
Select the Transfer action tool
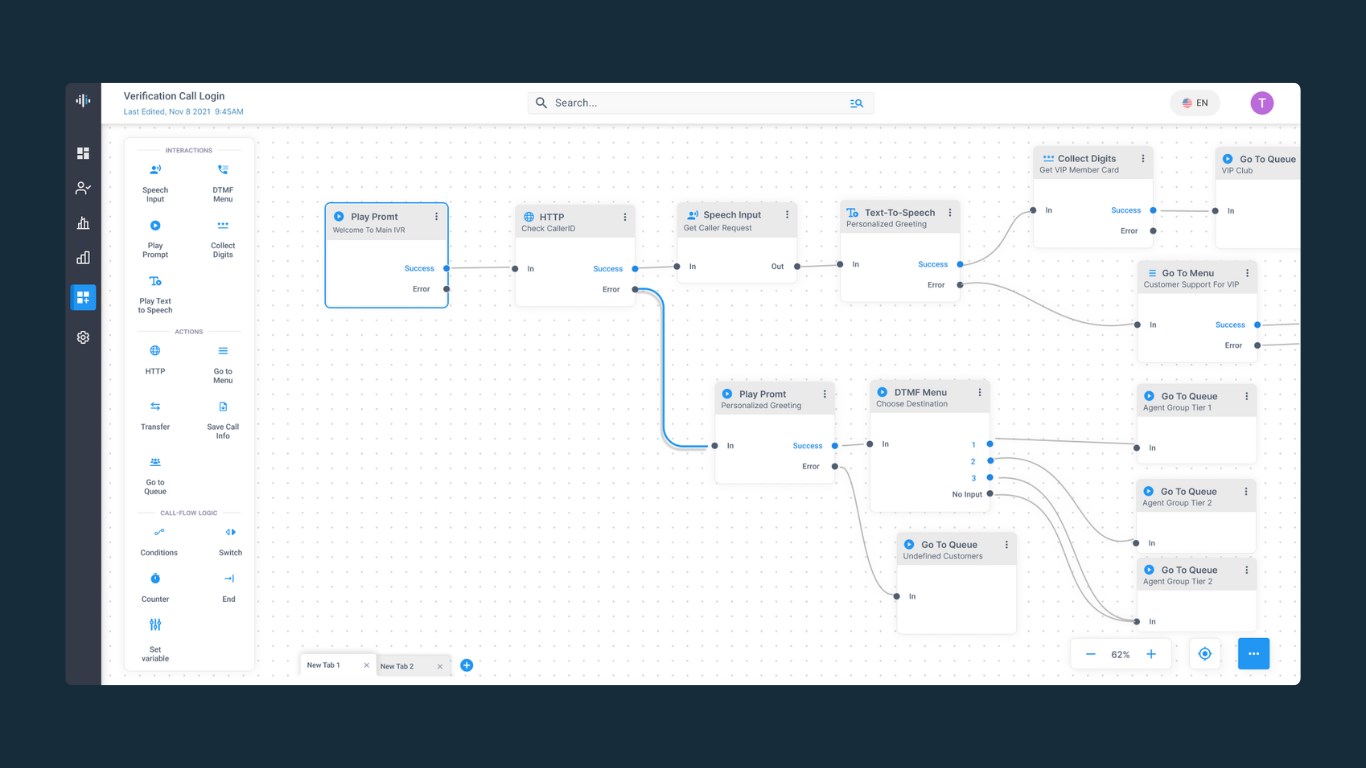(x=155, y=416)
